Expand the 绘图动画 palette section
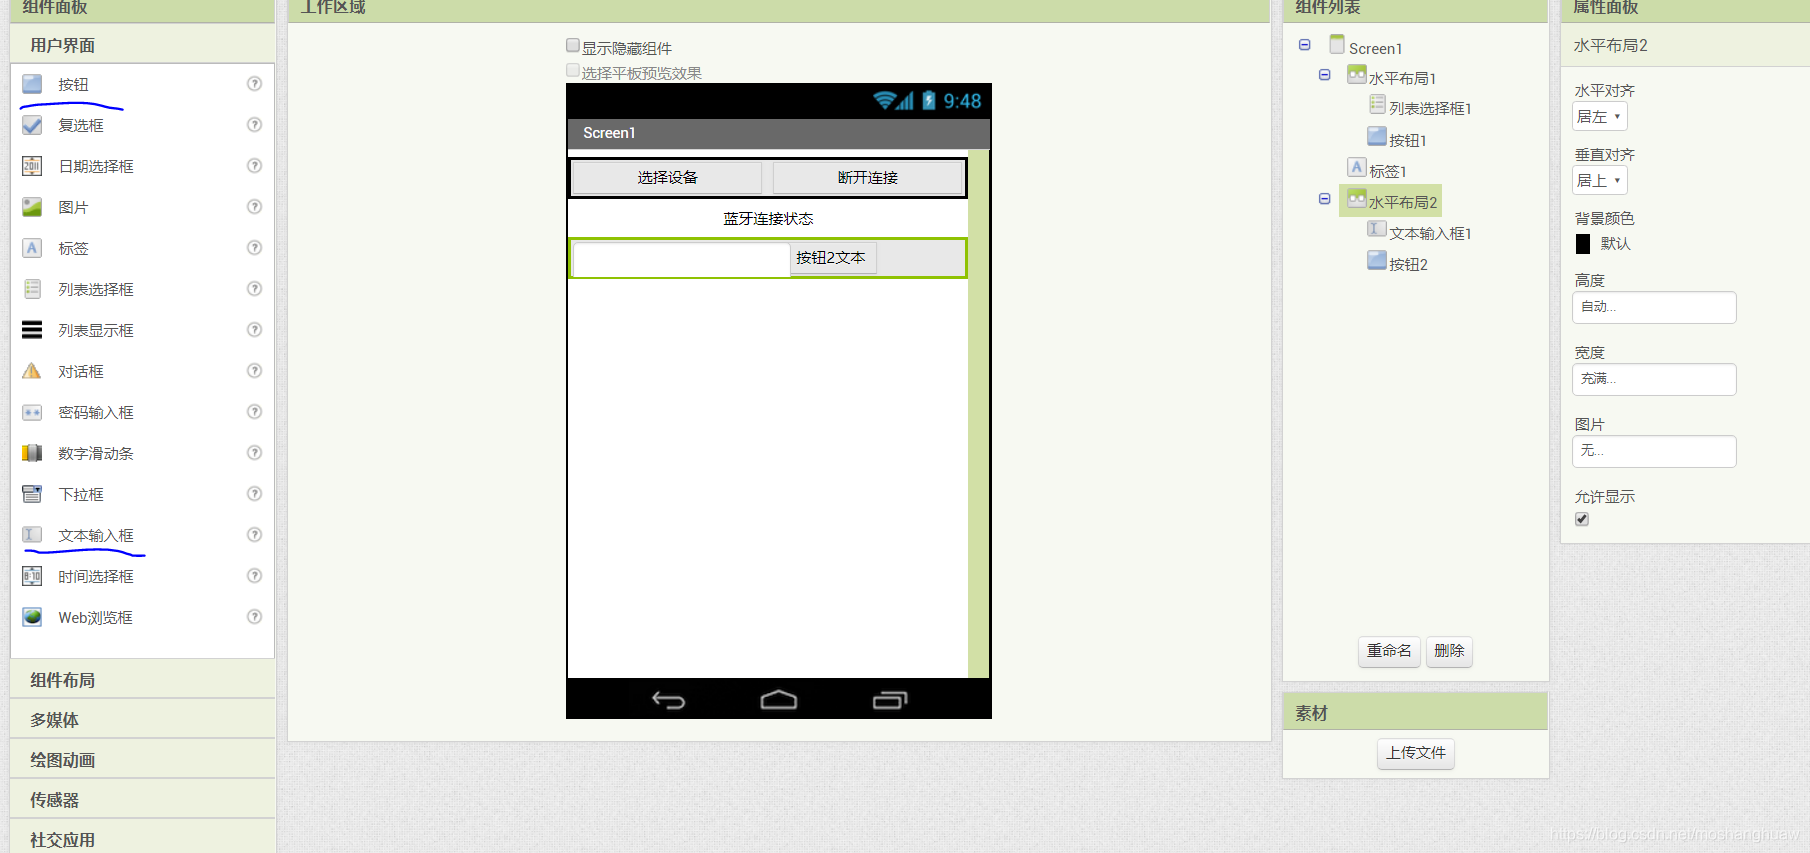1810x853 pixels. 143,760
